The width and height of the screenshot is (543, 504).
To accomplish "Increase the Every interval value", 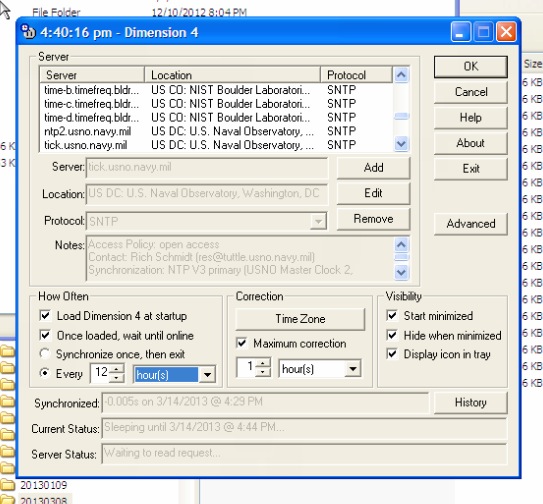I will [117, 369].
